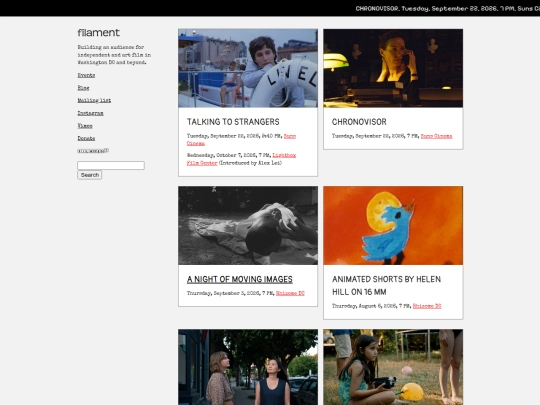The height and width of the screenshot is (405, 540).
Task: Select the tagline about independent and art film
Action: (x=114, y=55)
